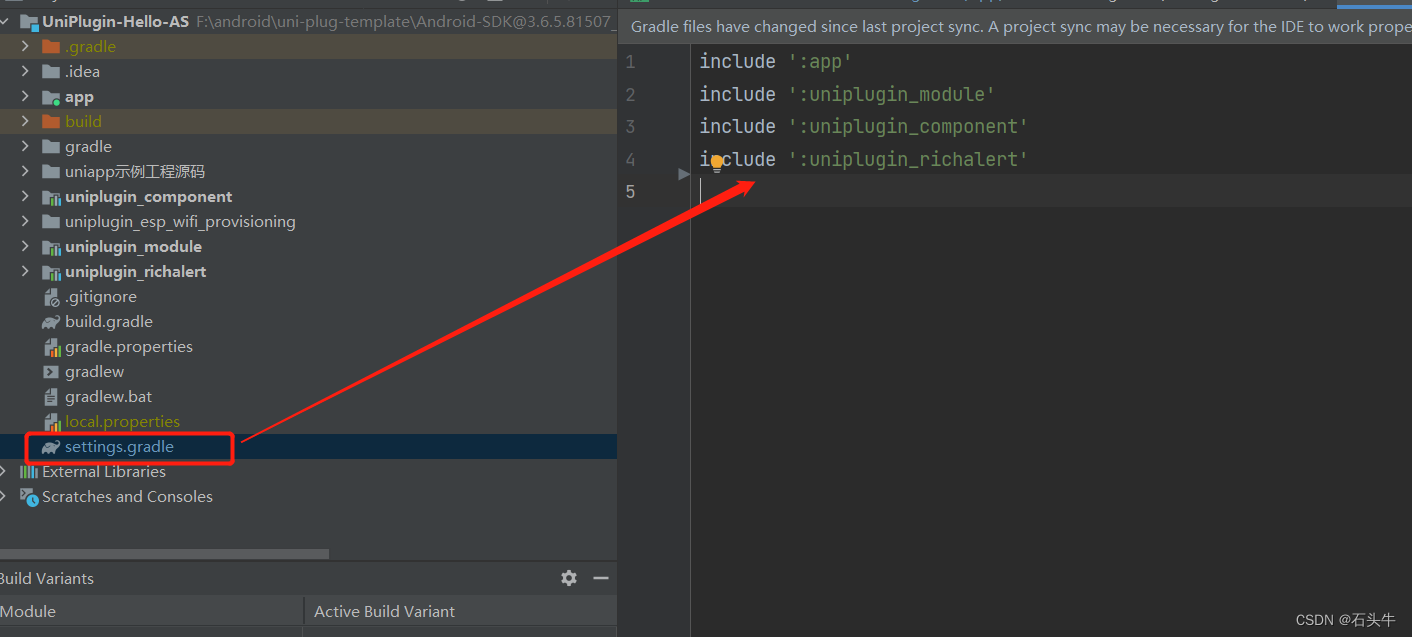Click the line include ':uniplugin_component'
This screenshot has width=1412, height=637.
tap(864, 126)
